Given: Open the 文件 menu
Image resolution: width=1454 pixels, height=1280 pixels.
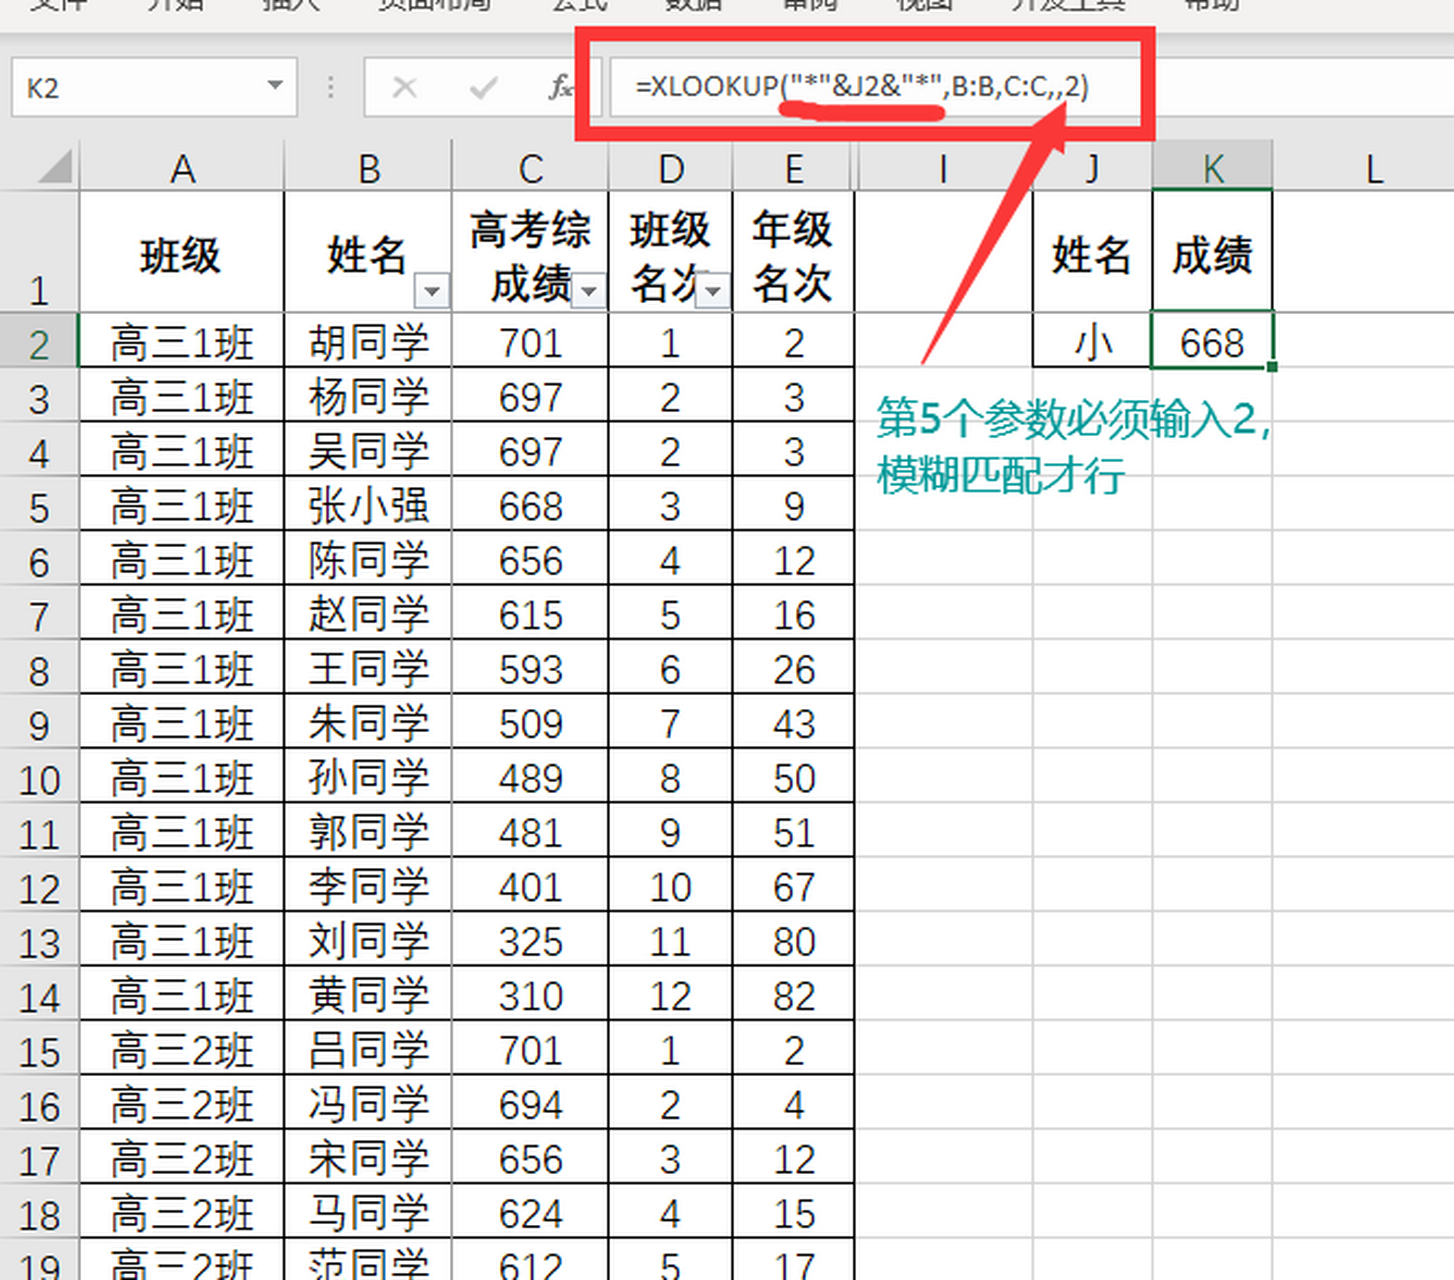Looking at the screenshot, I should [x=60, y=4].
